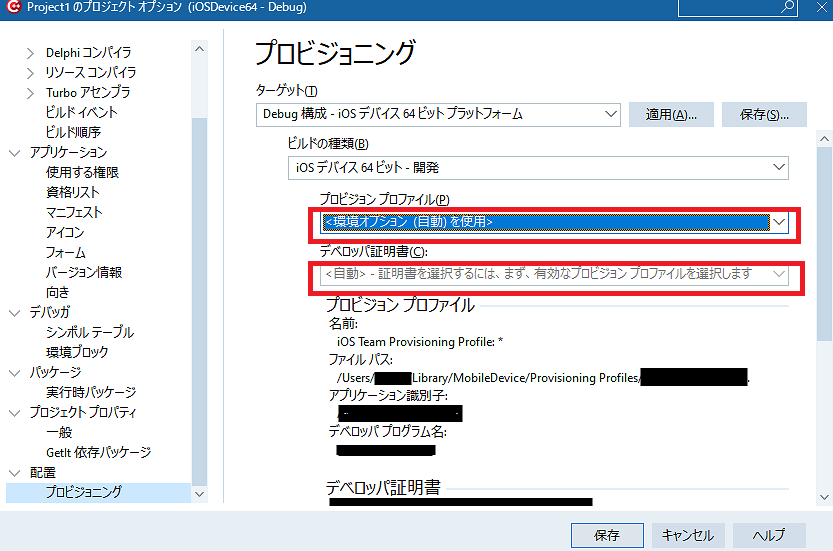Expand the Turbo アセンブラ tree node
Viewport: 833px width, 551px height.
point(30,93)
